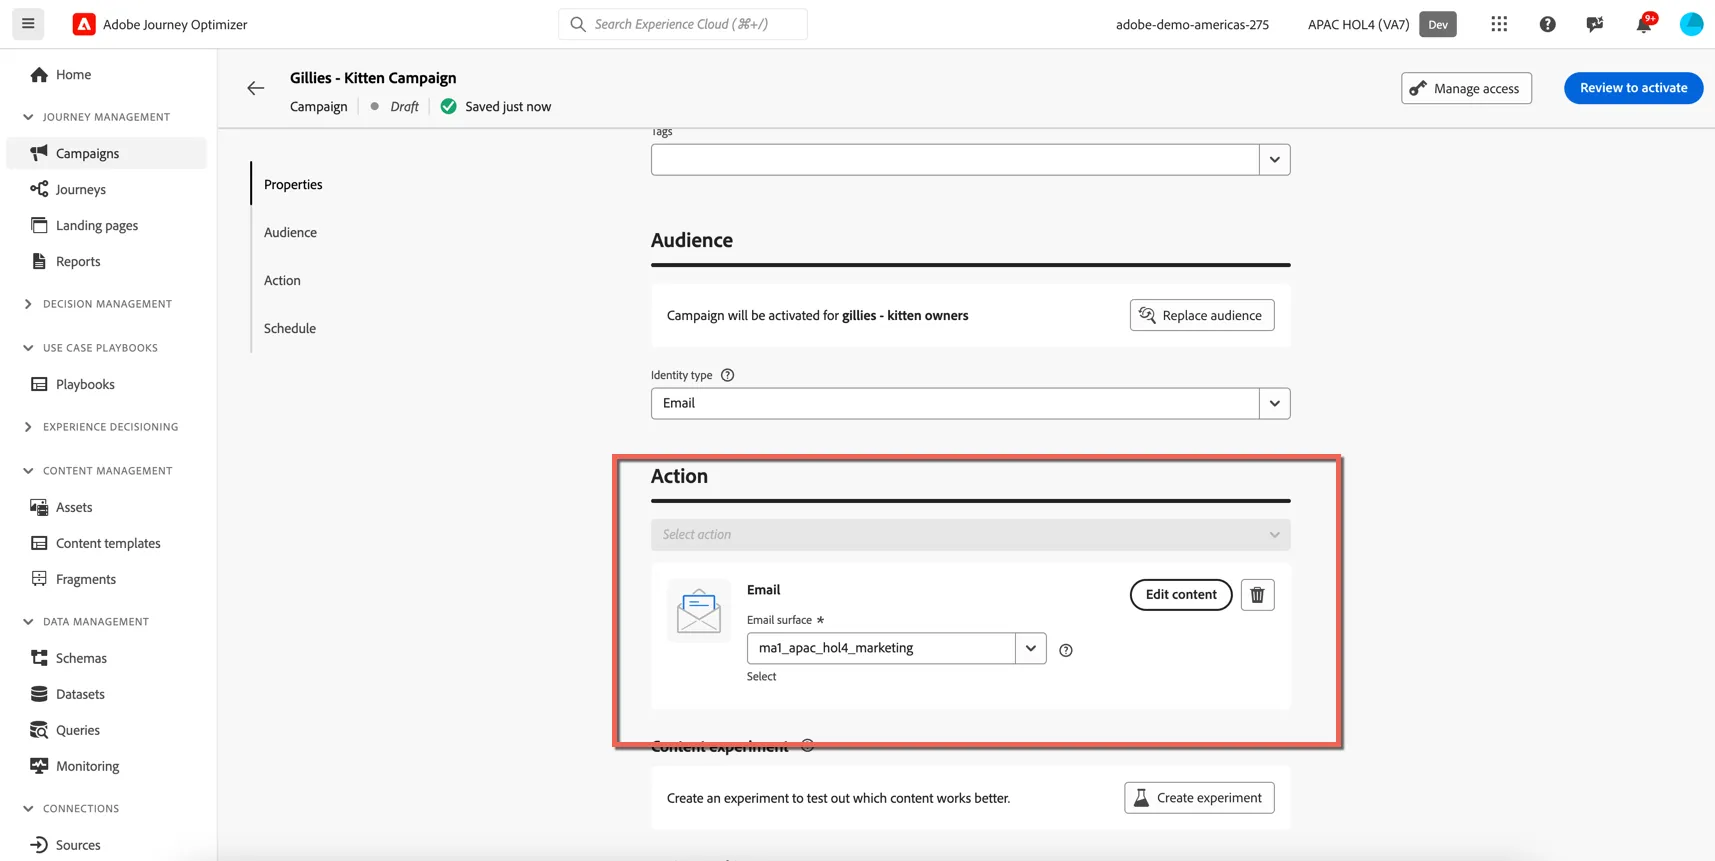The height and width of the screenshot is (861, 1715).
Task: Open the feedback chat icon
Action: [1595, 24]
